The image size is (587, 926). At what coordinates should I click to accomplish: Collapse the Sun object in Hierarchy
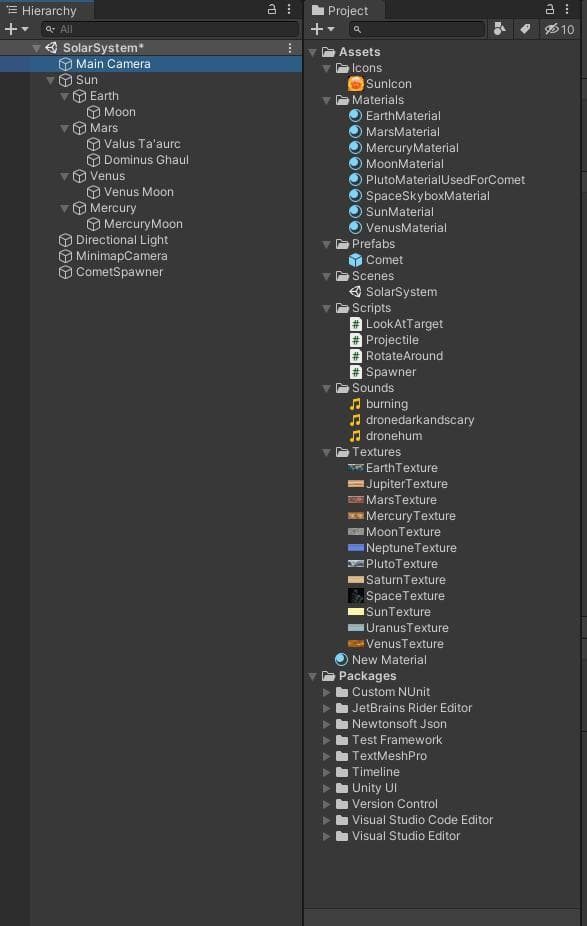tap(51, 80)
